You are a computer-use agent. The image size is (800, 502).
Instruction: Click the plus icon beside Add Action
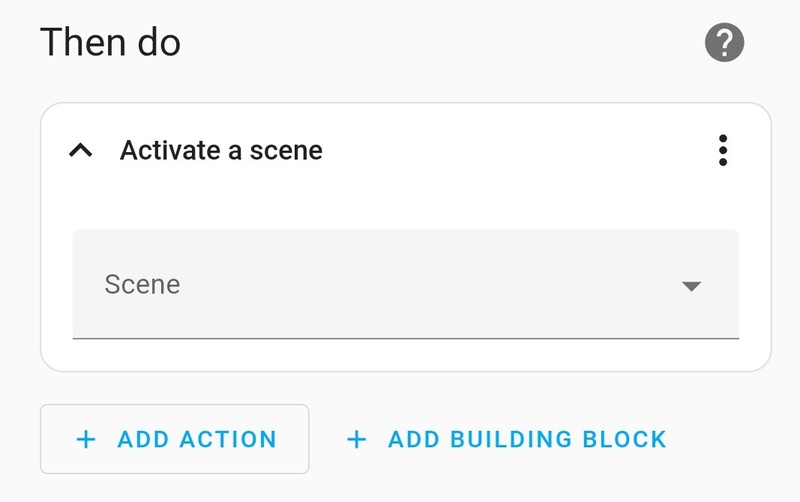[87, 439]
